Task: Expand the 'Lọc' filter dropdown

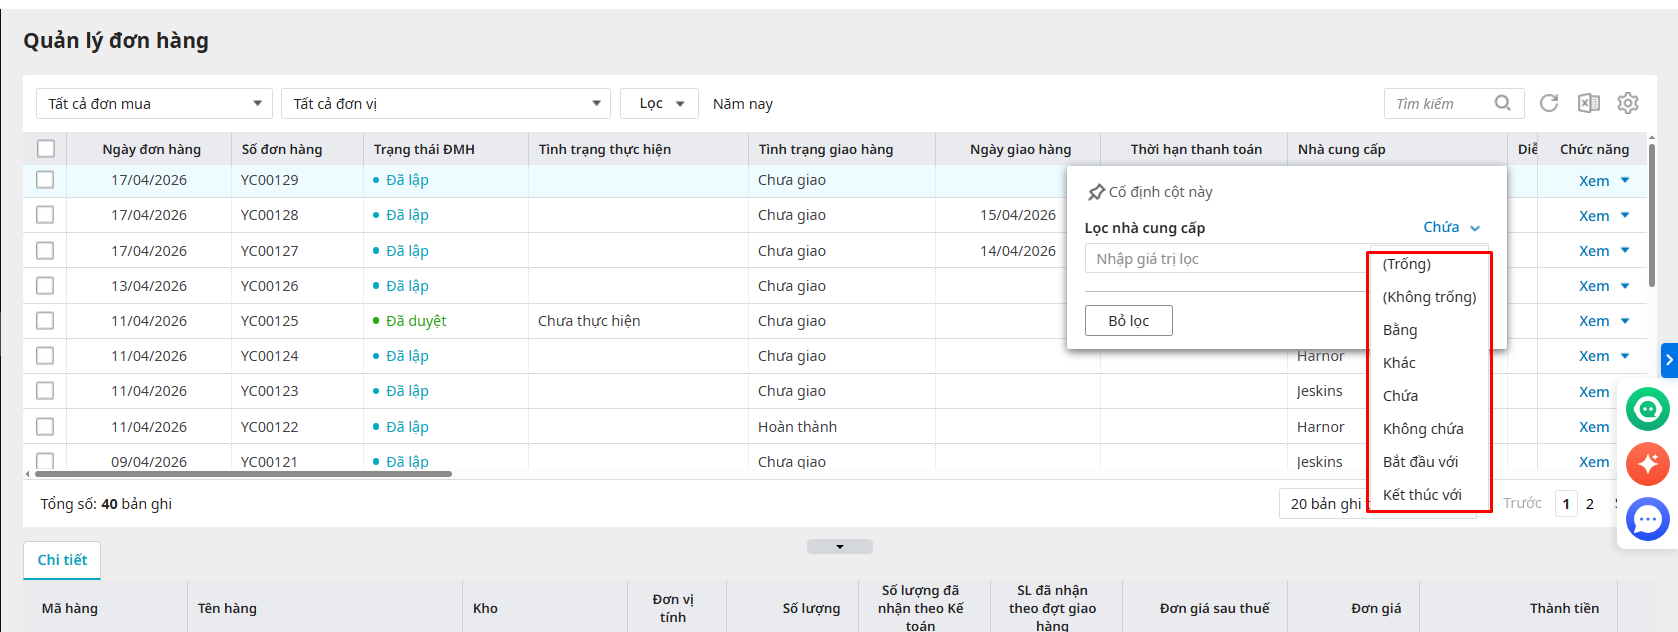Action: 659,104
